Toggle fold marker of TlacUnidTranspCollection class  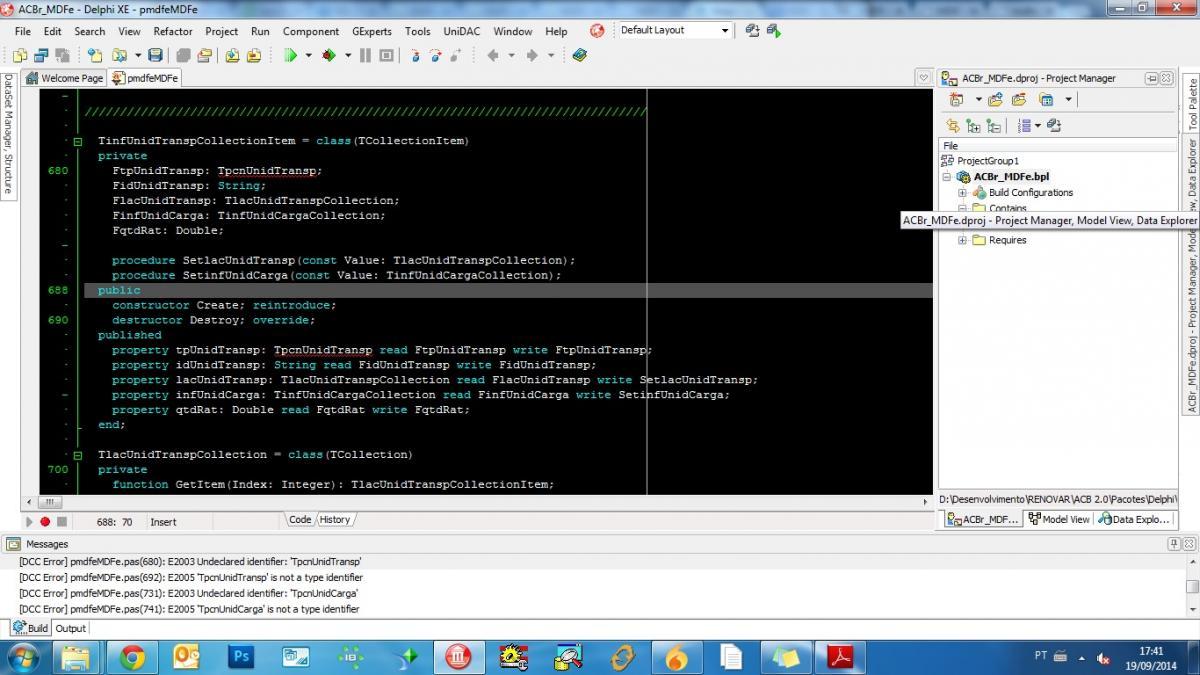pyautogui.click(x=78, y=455)
